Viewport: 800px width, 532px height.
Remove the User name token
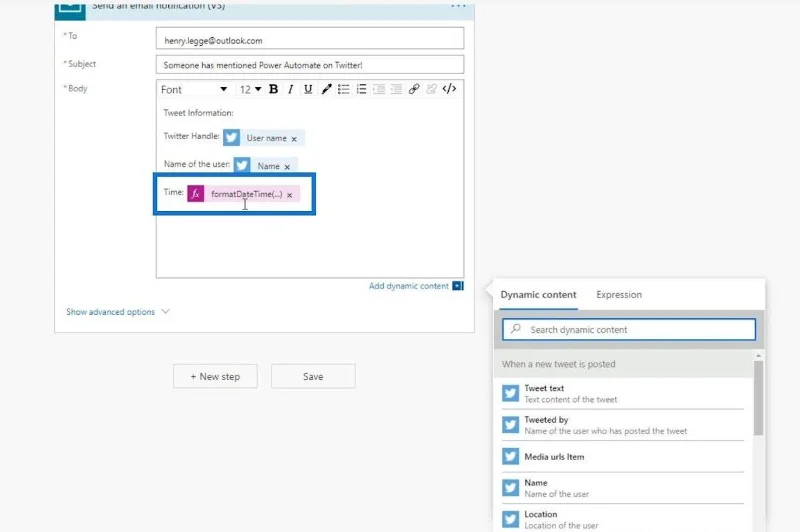[294, 139]
